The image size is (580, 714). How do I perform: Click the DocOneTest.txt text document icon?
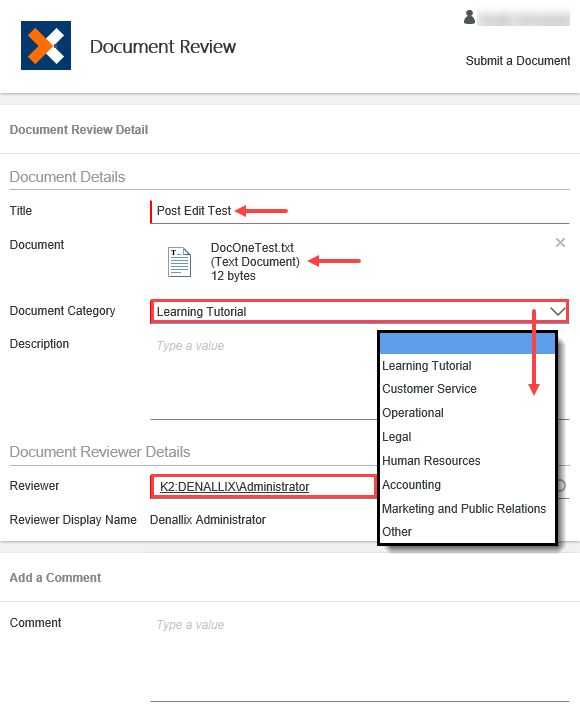(x=179, y=262)
